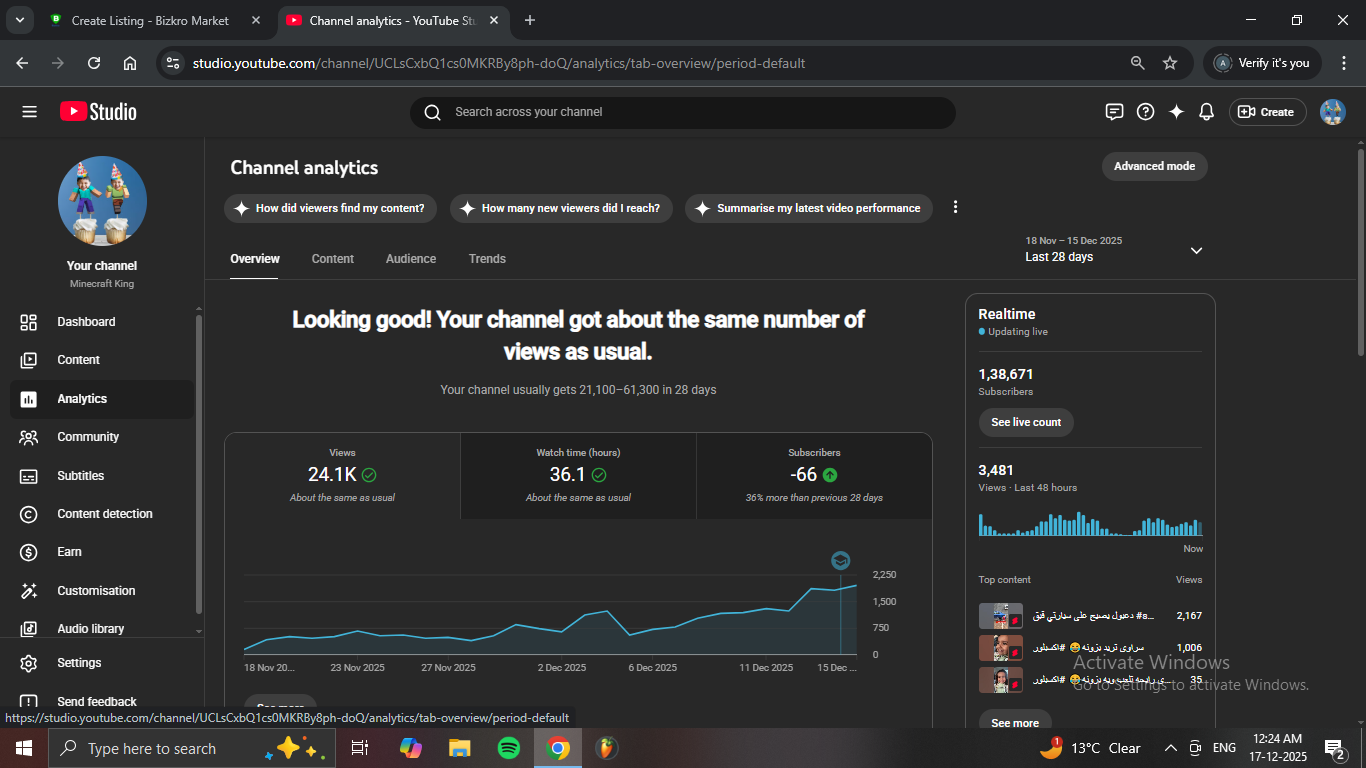Open Audio library from the sidebar

point(90,629)
